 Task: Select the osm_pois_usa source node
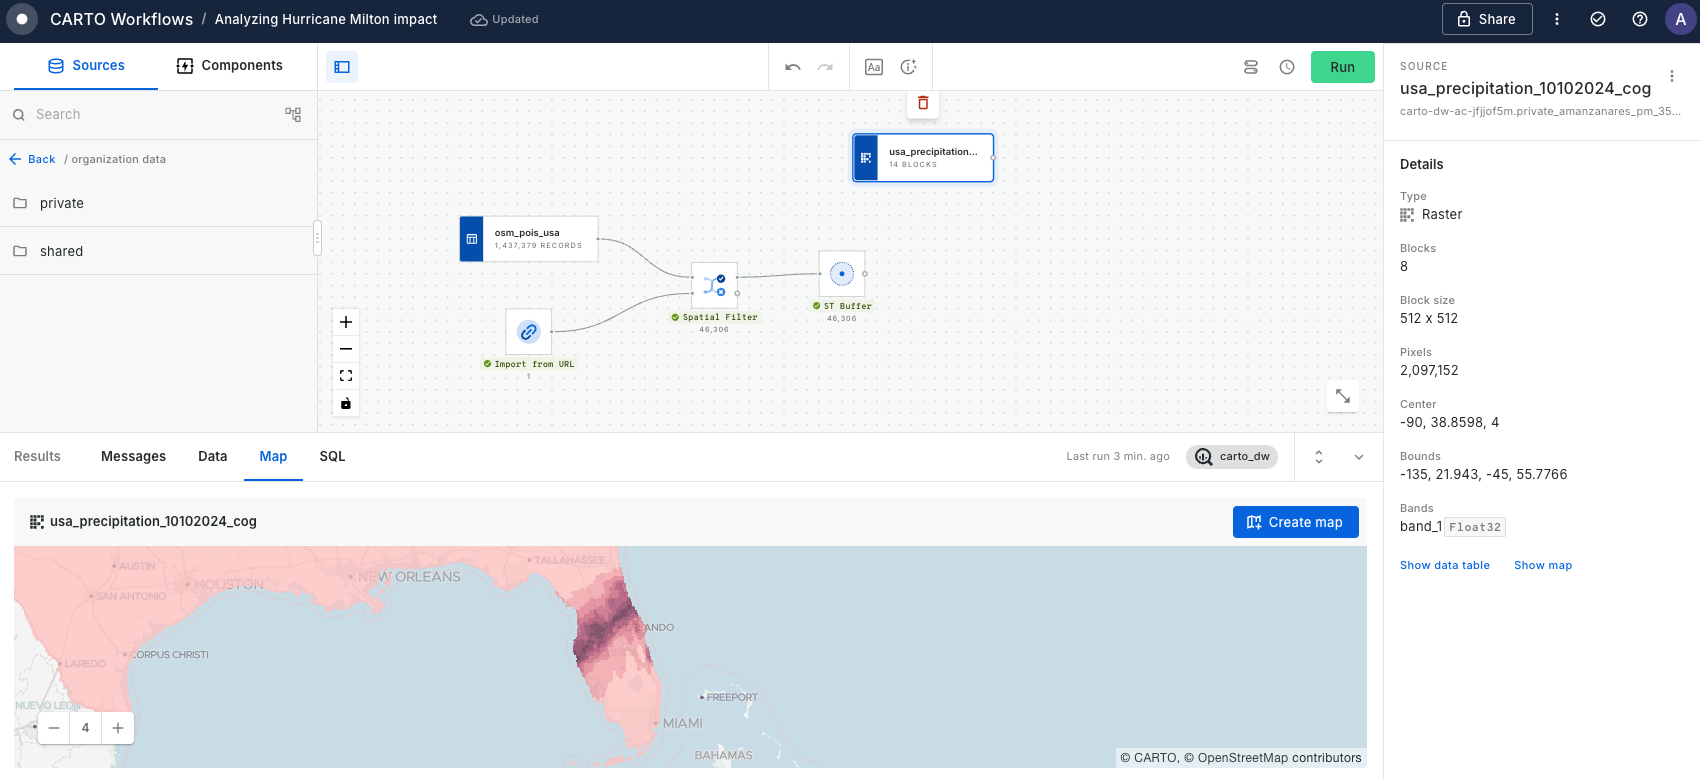point(529,239)
